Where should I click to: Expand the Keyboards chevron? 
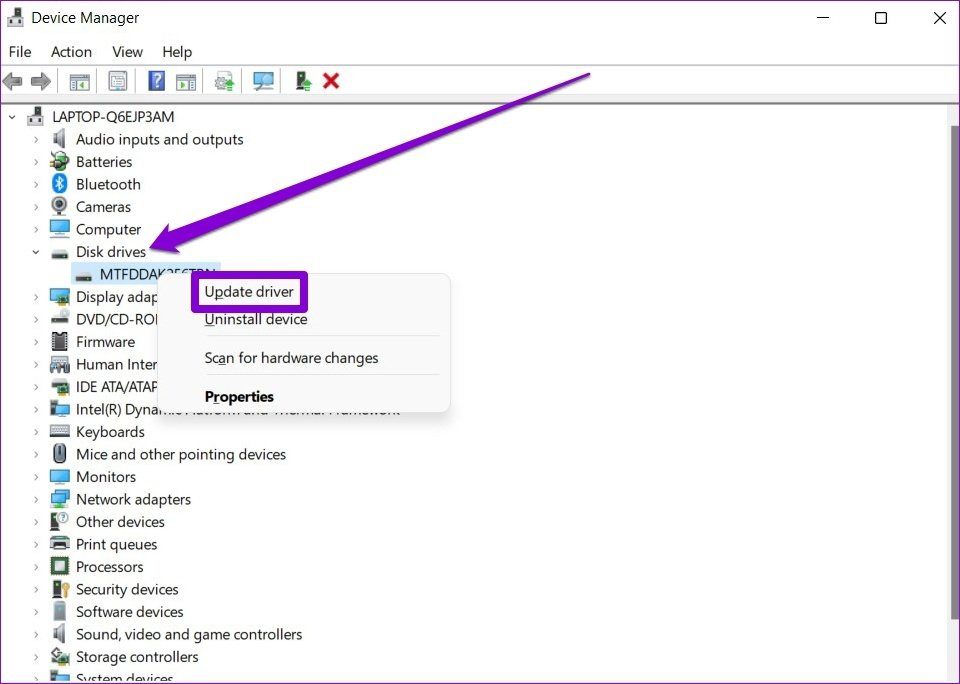coord(36,432)
